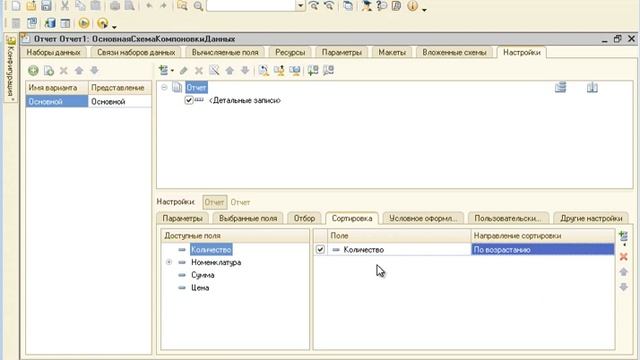
Task: Add sort field via green plus icon
Action: point(623,236)
